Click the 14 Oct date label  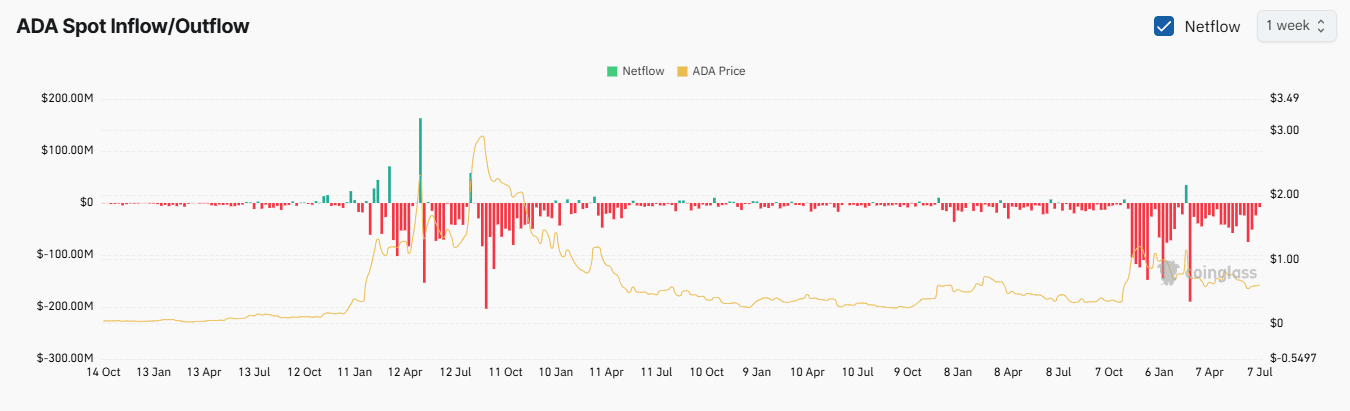(x=104, y=372)
